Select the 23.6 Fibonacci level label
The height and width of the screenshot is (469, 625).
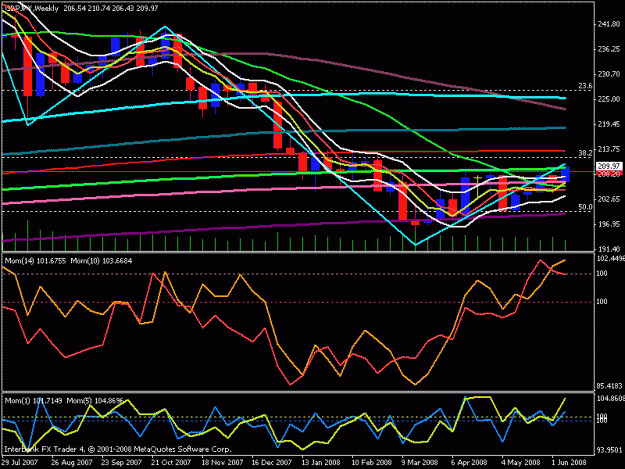[x=585, y=86]
